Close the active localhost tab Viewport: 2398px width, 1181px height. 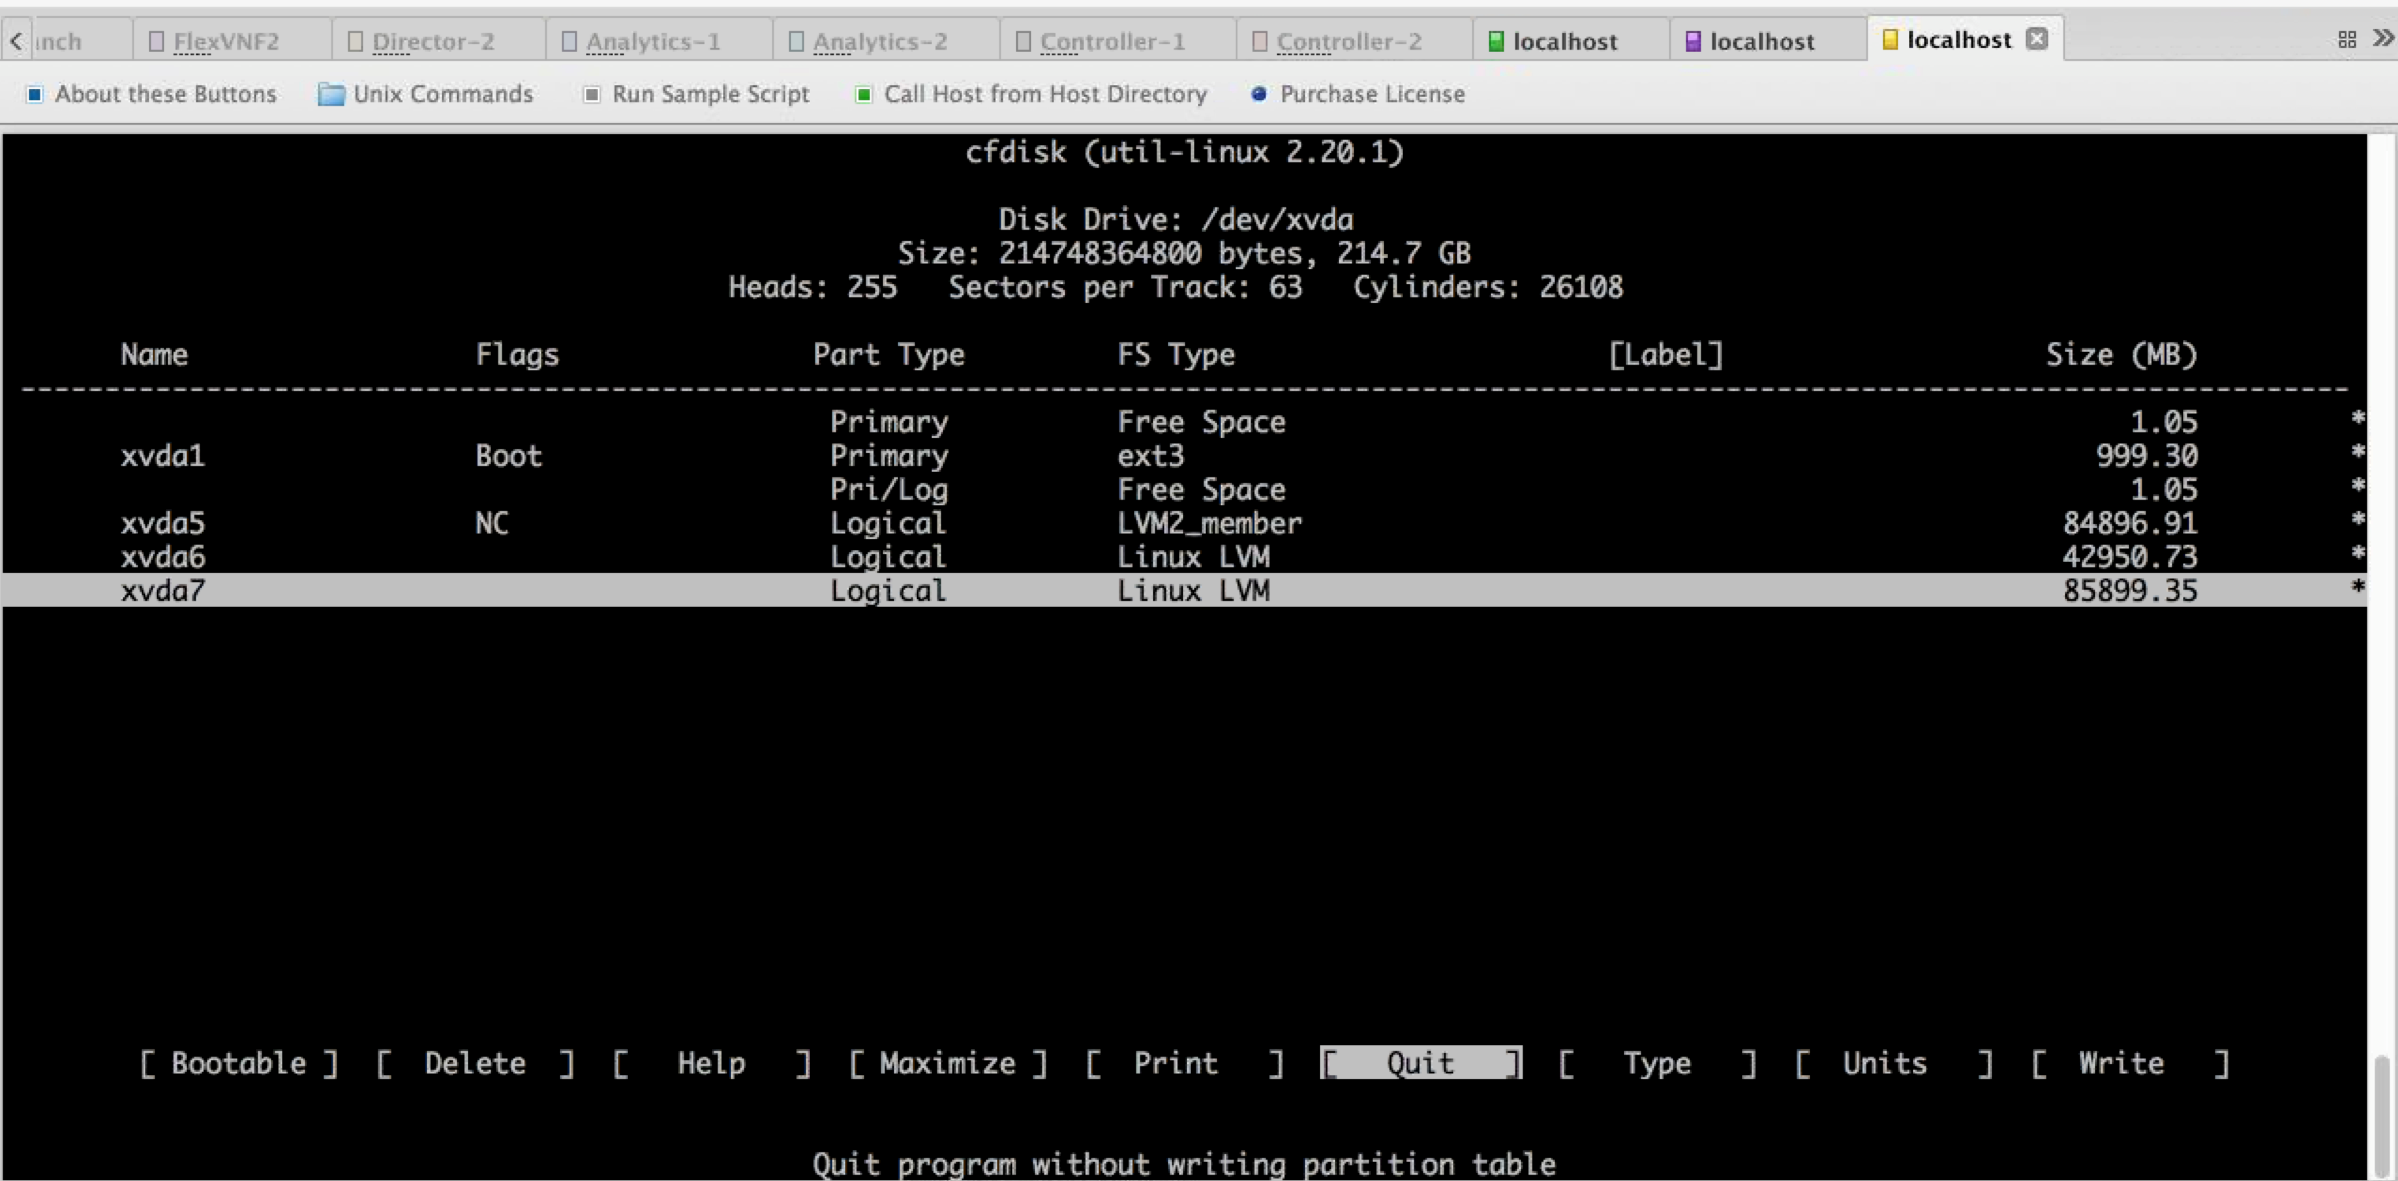2037,39
